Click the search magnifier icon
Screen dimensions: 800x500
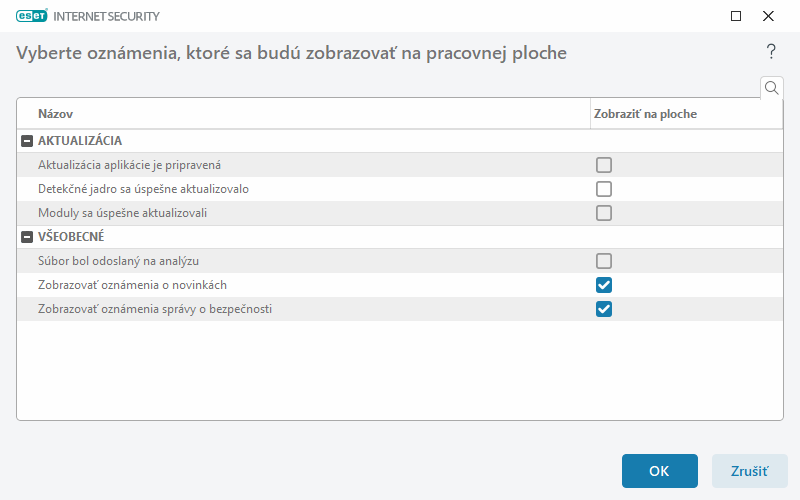tap(771, 88)
